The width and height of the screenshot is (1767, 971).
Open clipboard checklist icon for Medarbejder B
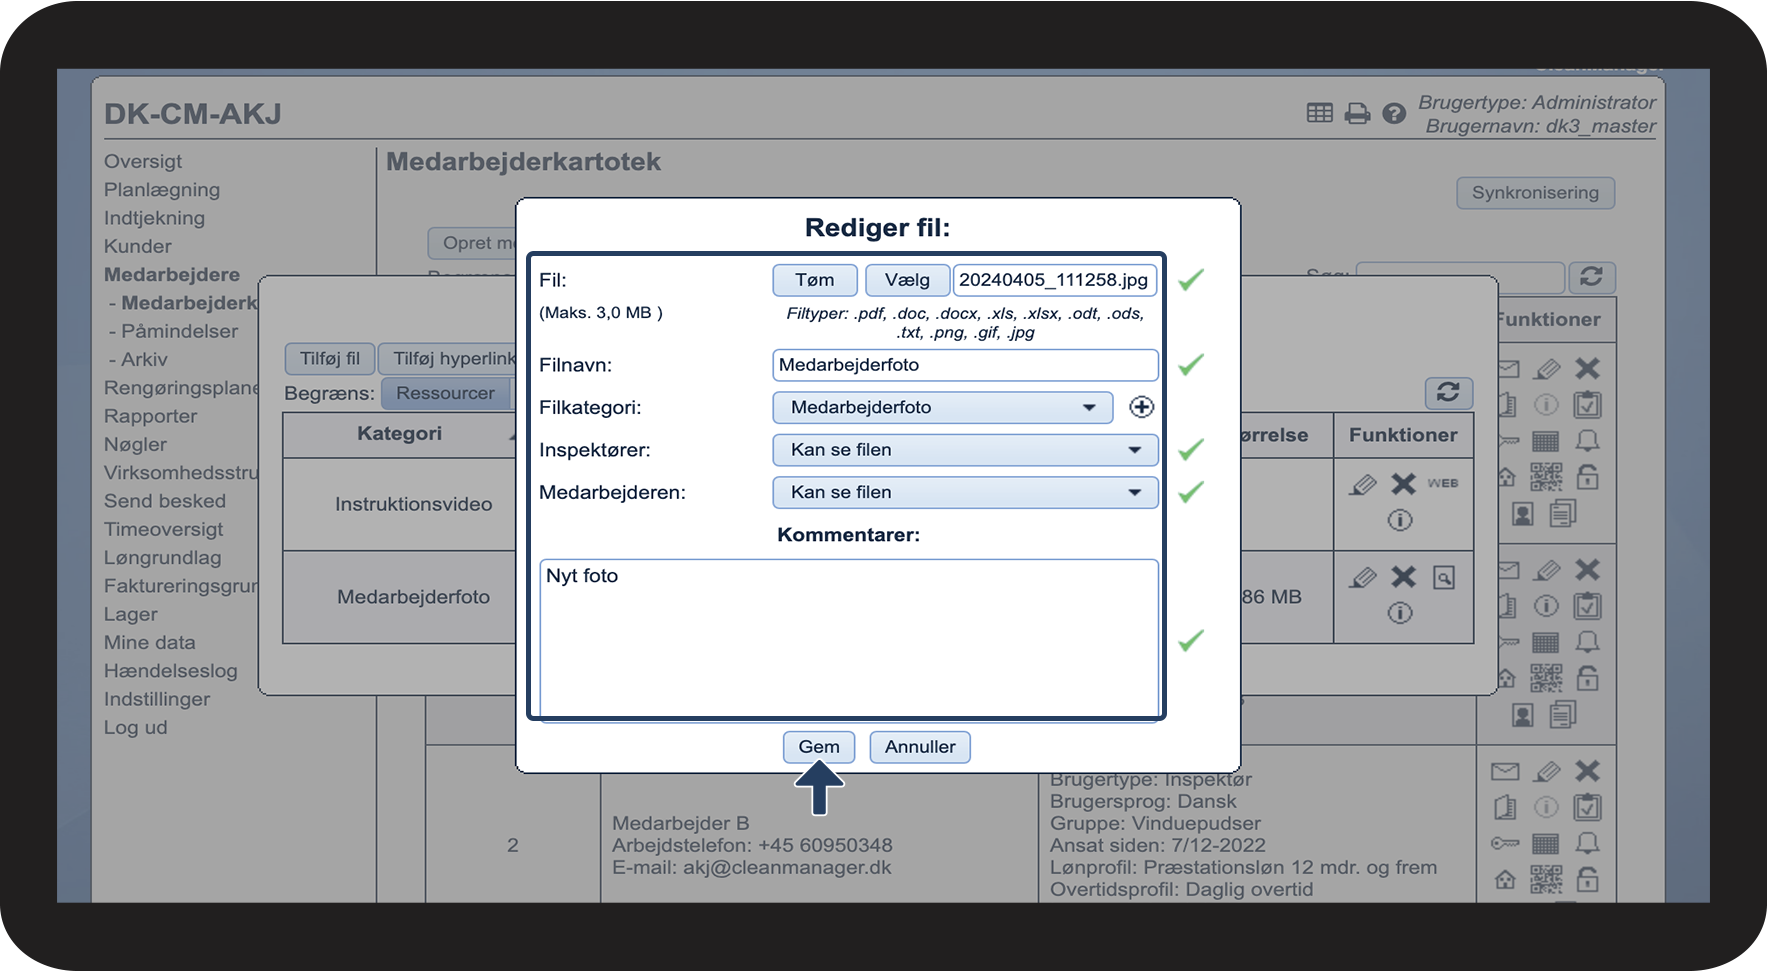(1587, 807)
